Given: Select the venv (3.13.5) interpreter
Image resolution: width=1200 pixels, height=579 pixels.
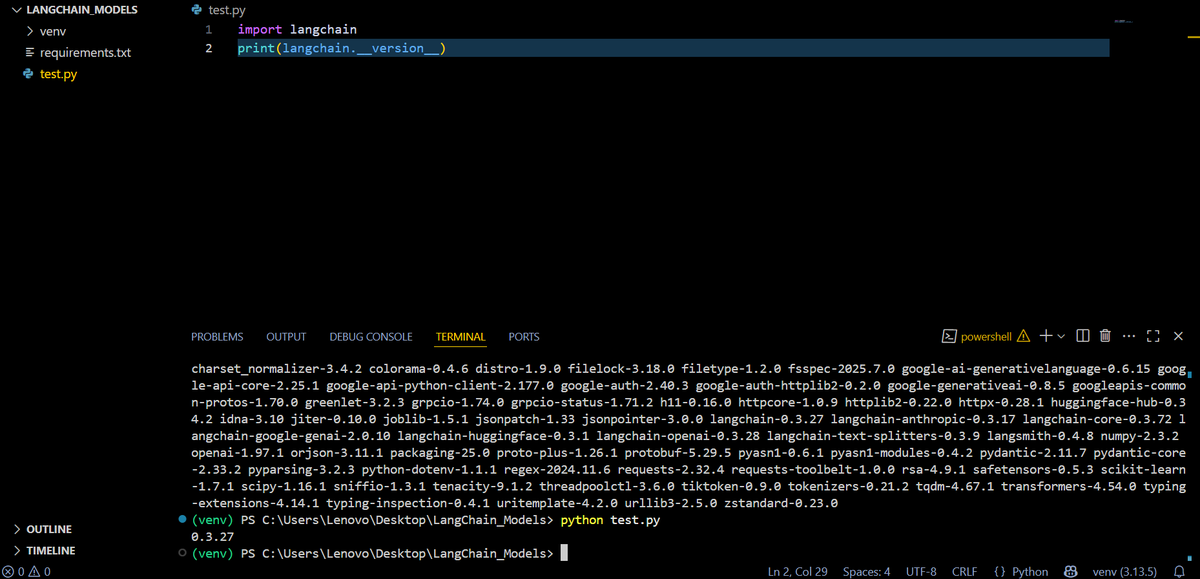Looking at the screenshot, I should tap(1124, 571).
